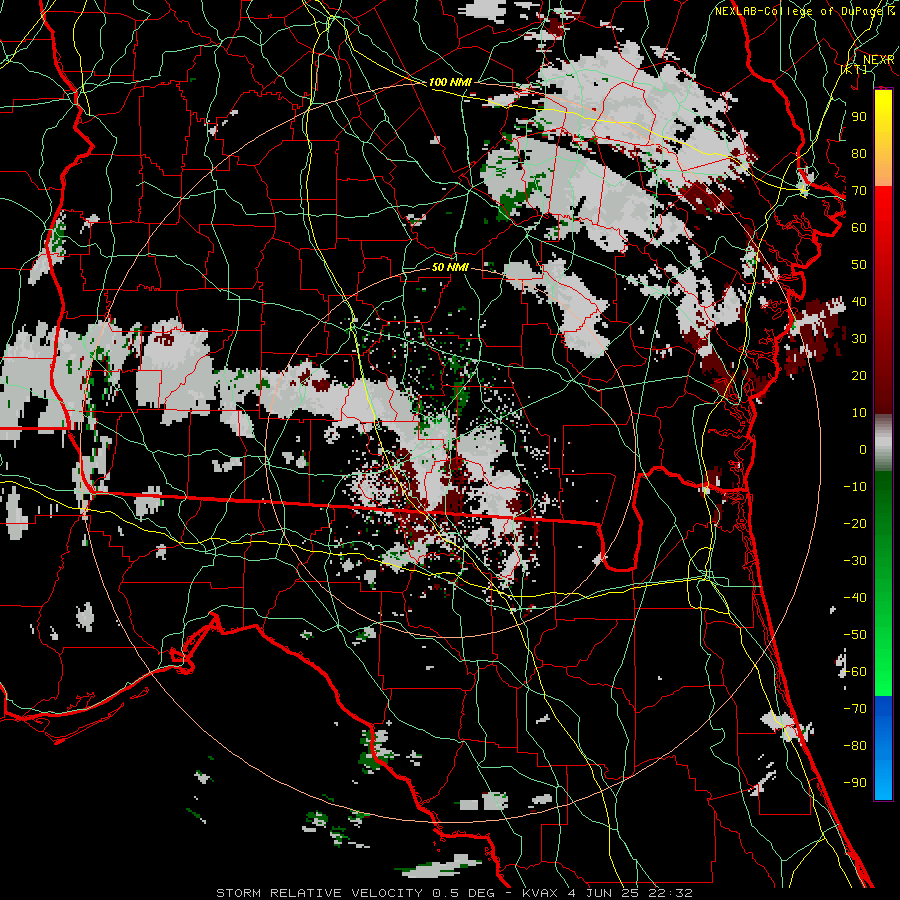Click the "50 NMI" range ring label
The image size is (900, 900).
(x=450, y=267)
